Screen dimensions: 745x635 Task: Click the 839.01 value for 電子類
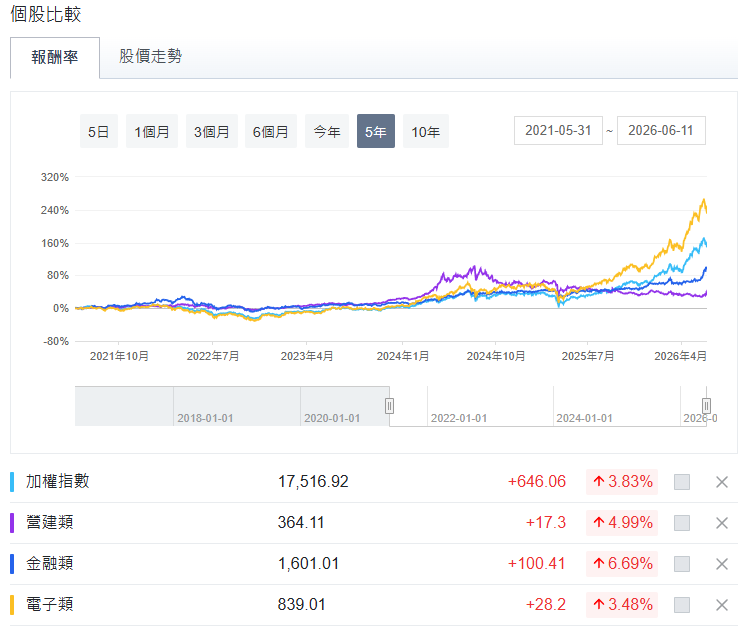click(x=302, y=604)
